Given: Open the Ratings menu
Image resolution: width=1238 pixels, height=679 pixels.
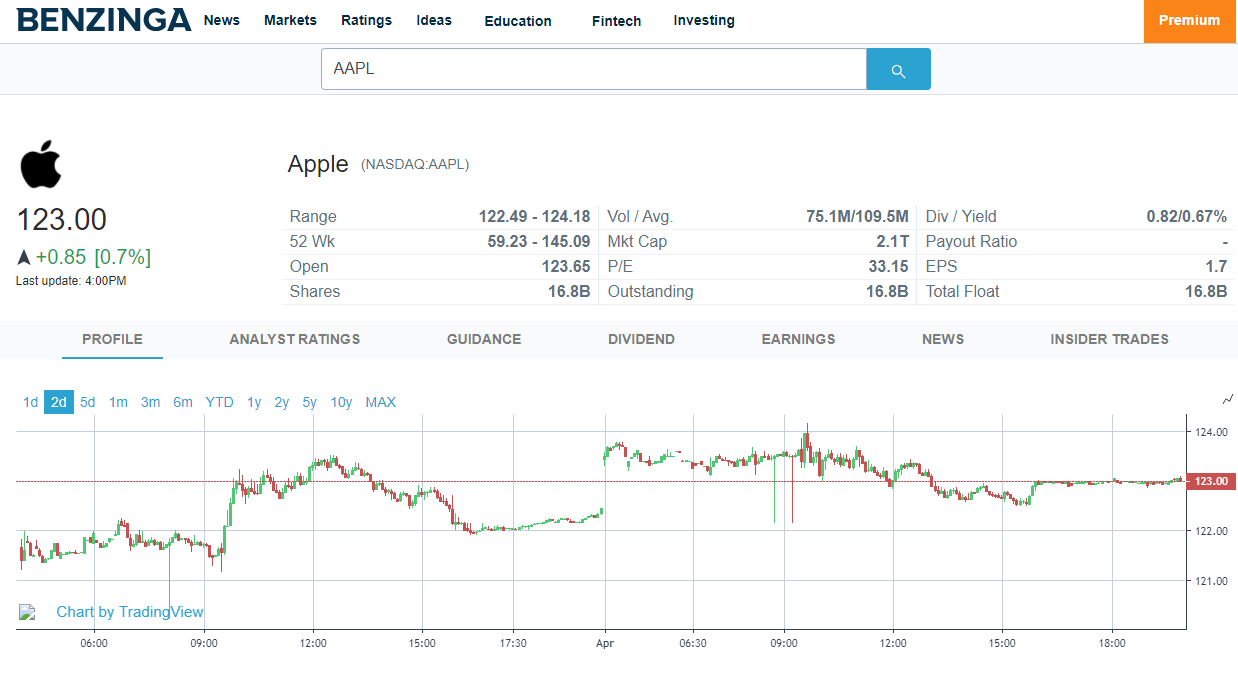Looking at the screenshot, I should tap(366, 20).
